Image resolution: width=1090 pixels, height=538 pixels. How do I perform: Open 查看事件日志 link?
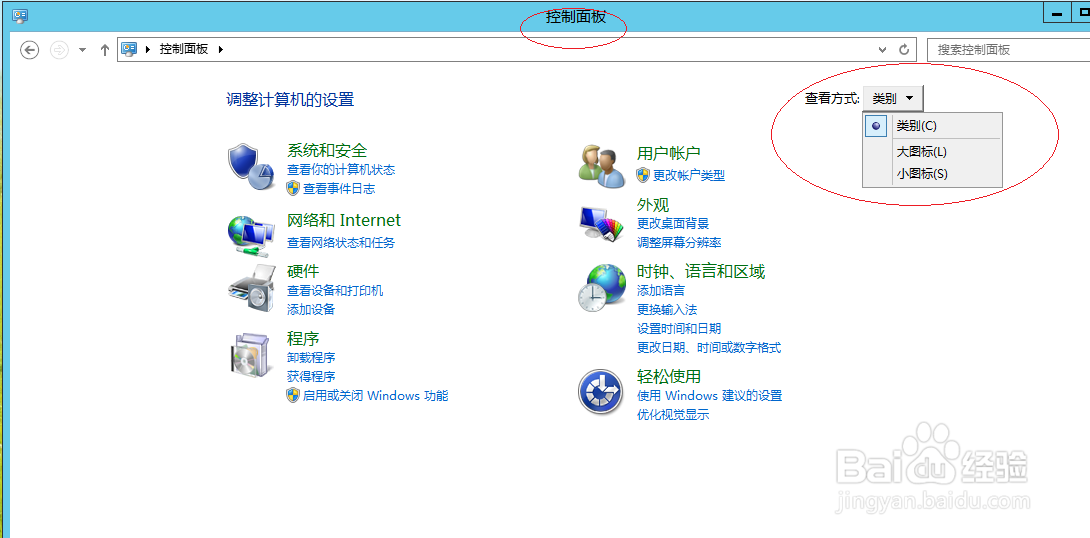tap(339, 188)
